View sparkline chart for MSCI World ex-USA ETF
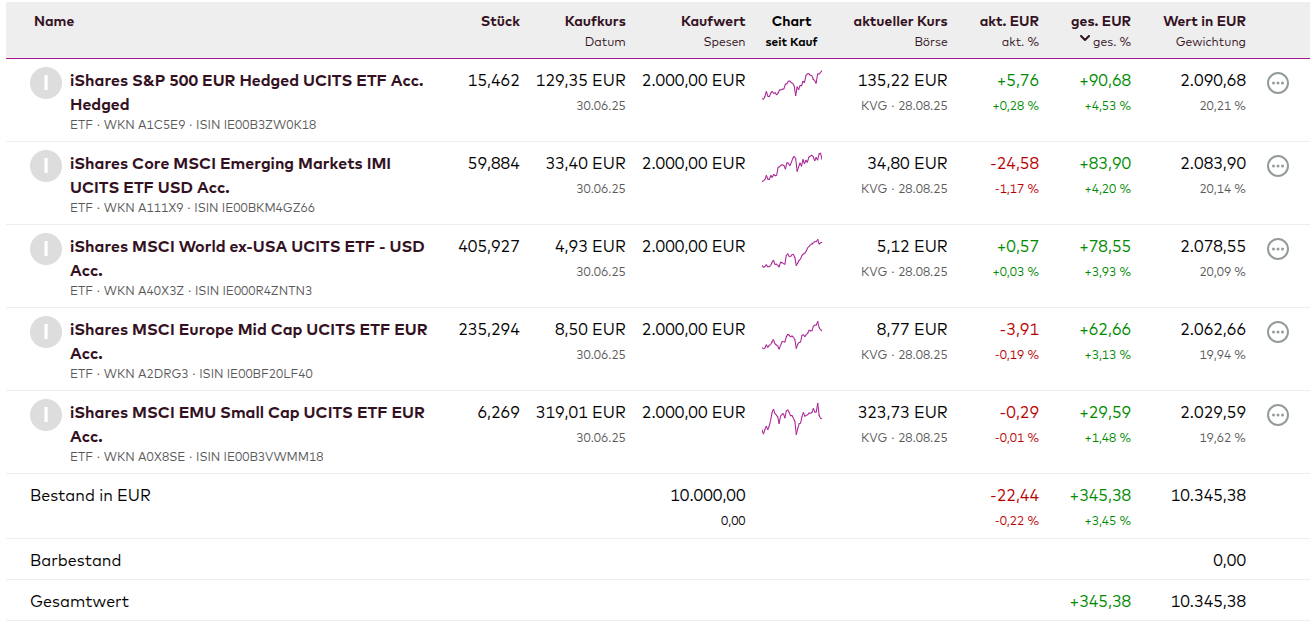The height and width of the screenshot is (629, 1313). coord(792,254)
